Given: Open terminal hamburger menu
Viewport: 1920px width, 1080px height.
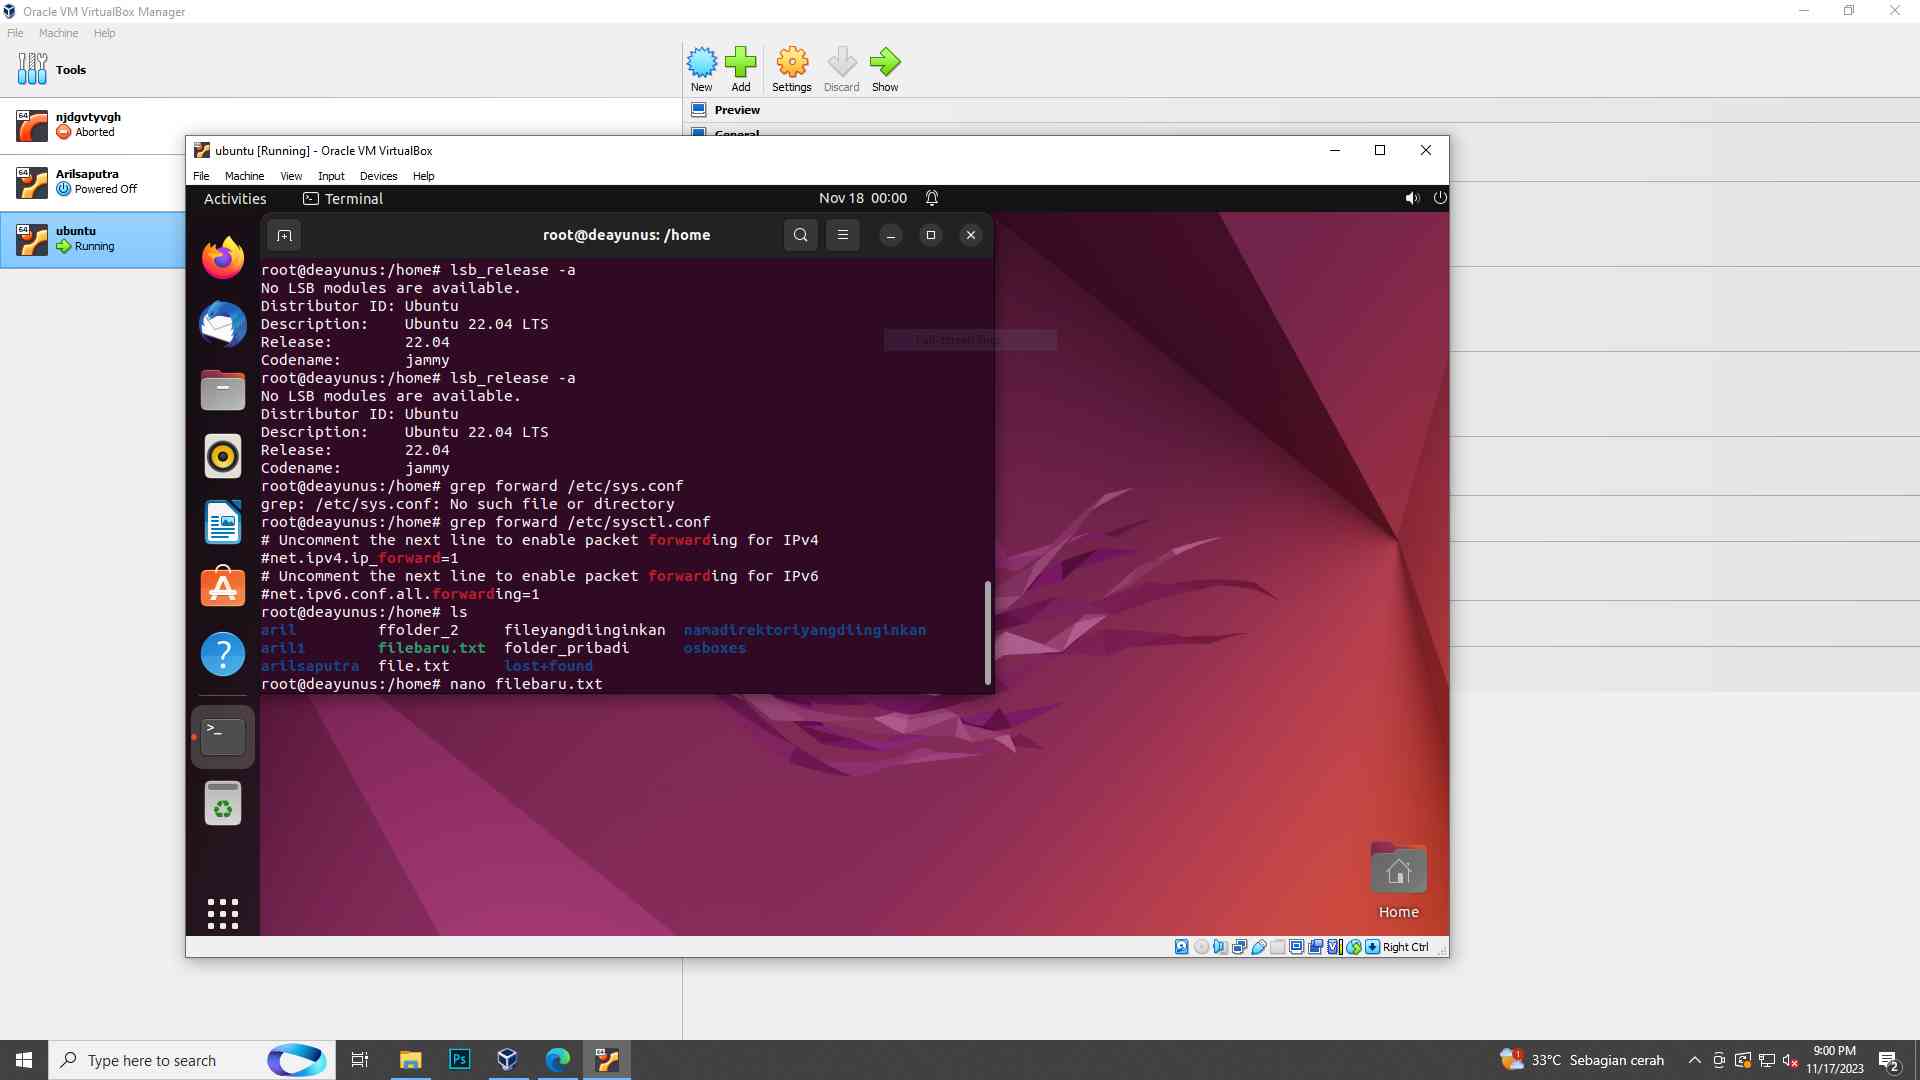Looking at the screenshot, I should [843, 235].
